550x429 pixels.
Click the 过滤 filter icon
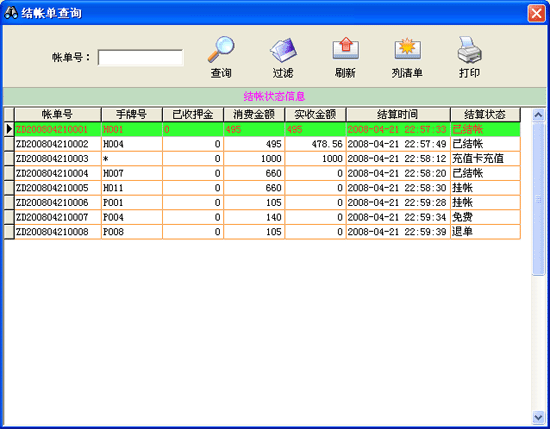pyautogui.click(x=283, y=49)
